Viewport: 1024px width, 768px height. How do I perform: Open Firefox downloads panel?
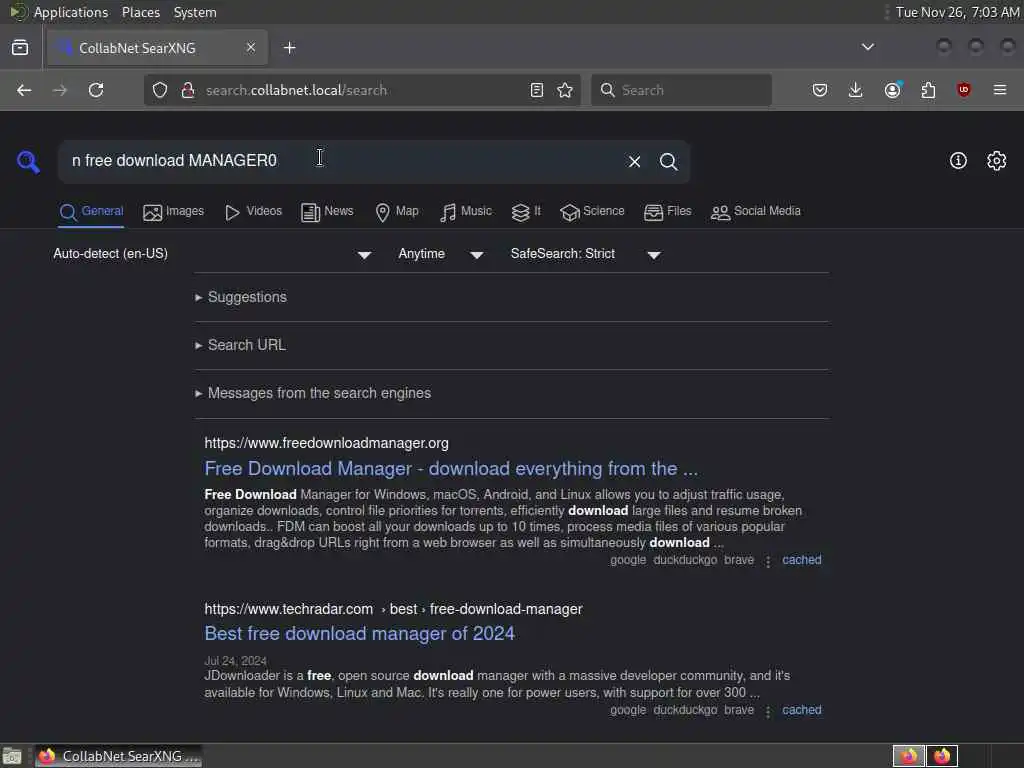856,90
